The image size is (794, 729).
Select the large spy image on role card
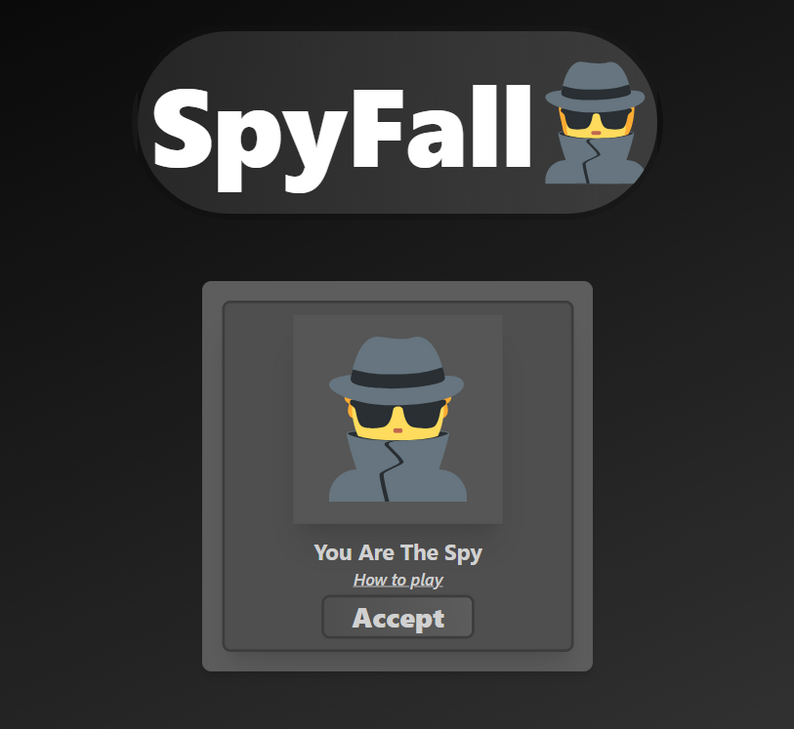pyautogui.click(x=398, y=419)
